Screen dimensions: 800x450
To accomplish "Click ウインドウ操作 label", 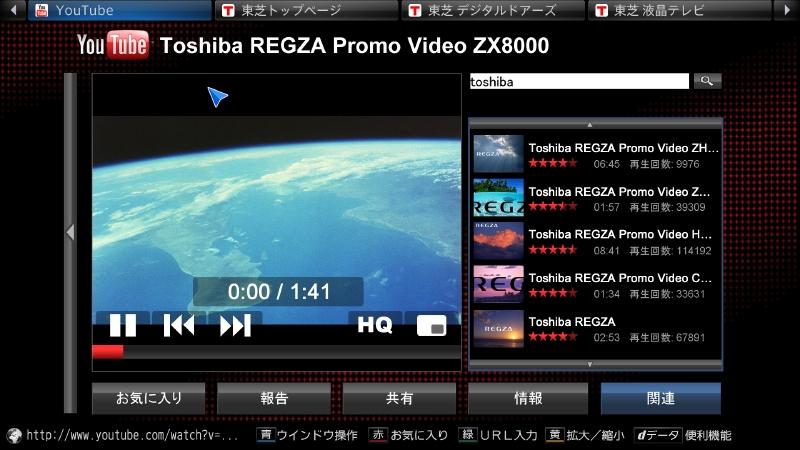I will (317, 435).
